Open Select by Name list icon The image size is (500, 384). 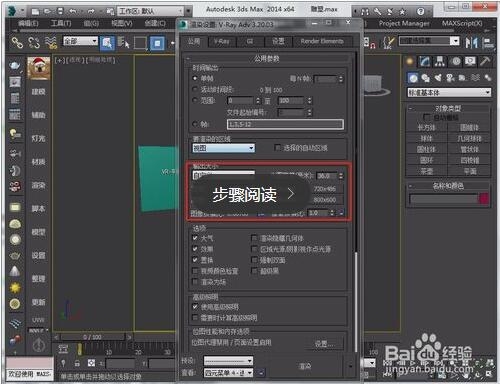(x=123, y=43)
